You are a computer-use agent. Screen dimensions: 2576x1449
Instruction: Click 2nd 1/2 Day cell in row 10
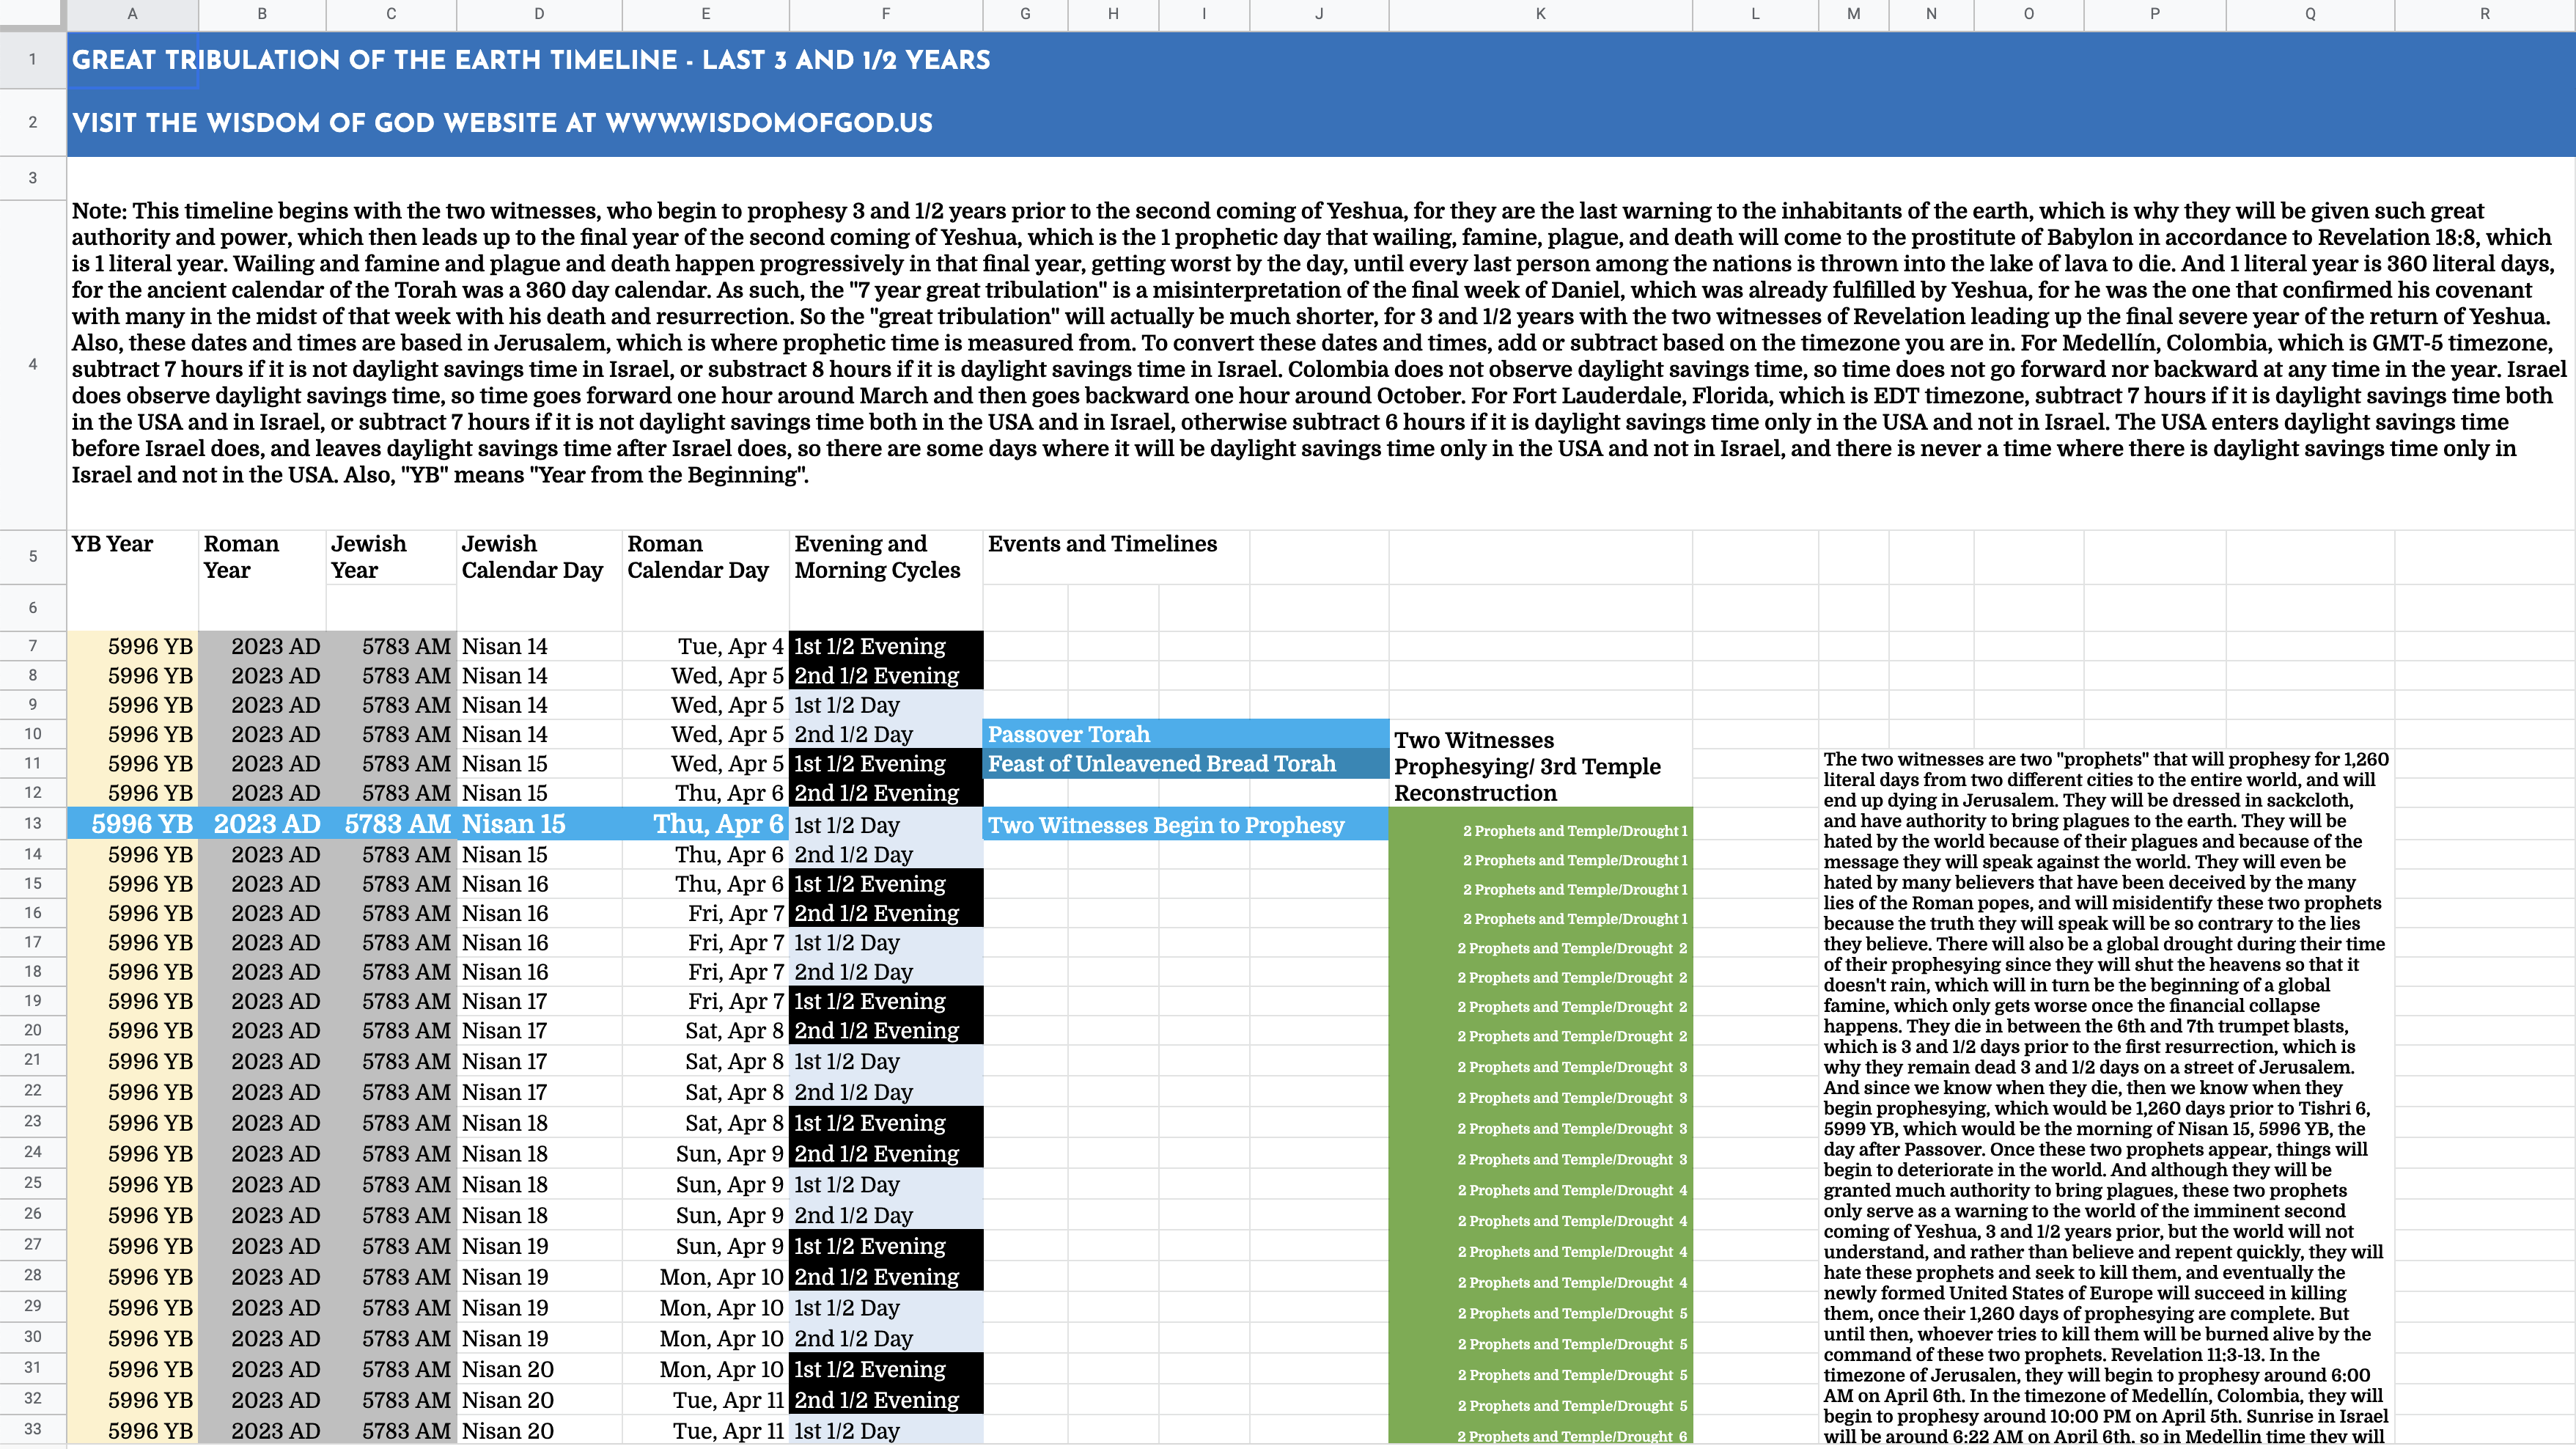886,734
